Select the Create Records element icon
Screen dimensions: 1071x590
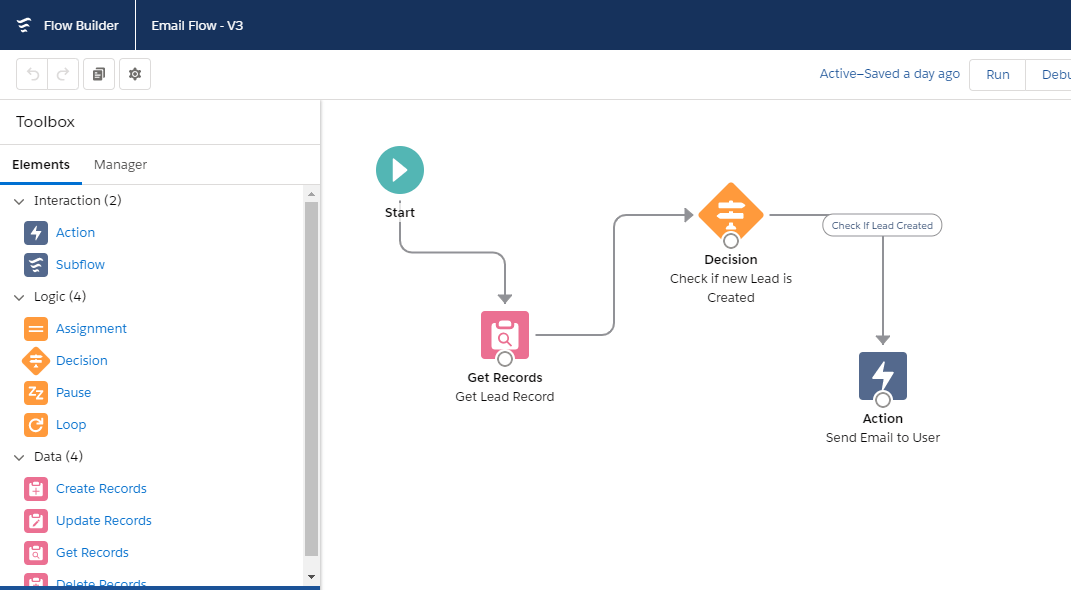[36, 488]
